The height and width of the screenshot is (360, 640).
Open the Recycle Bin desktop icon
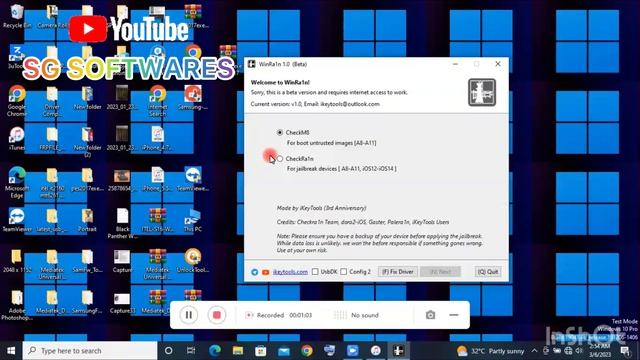tap(17, 16)
